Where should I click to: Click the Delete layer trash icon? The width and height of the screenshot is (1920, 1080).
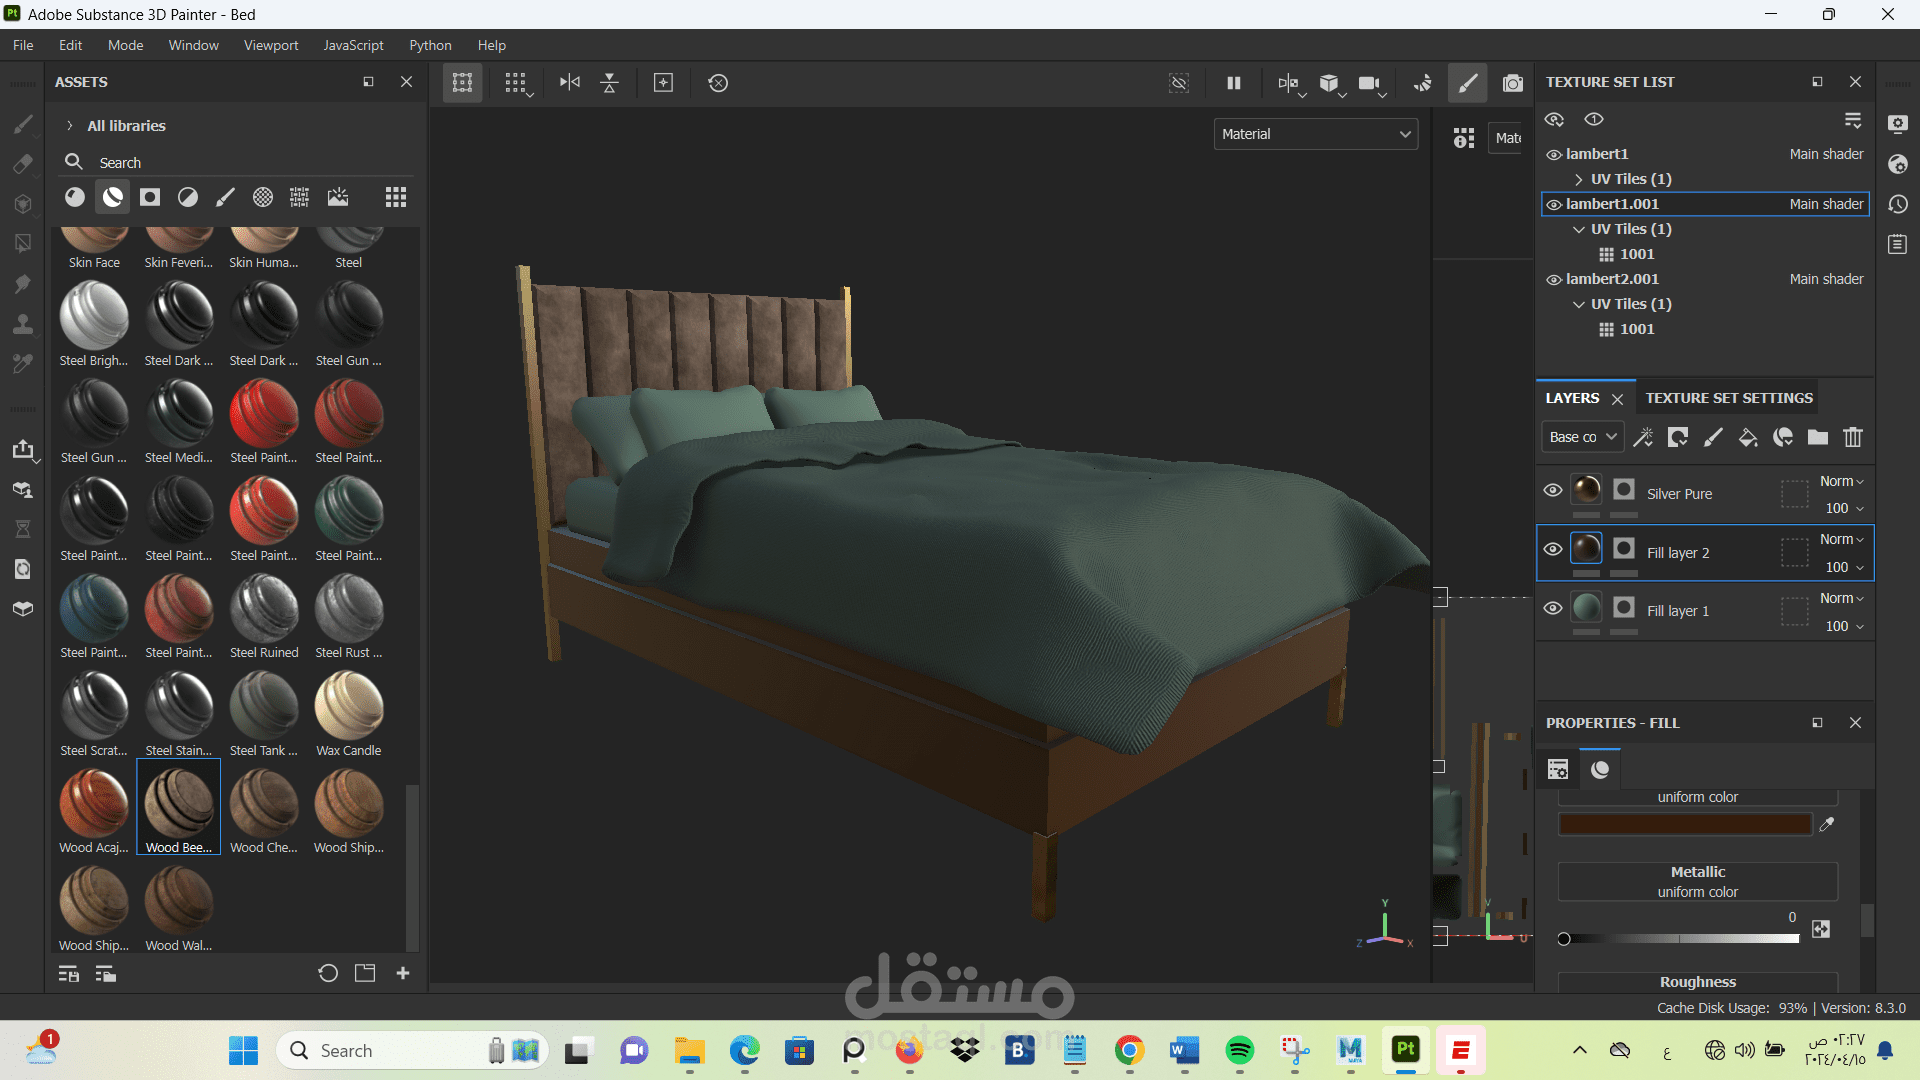pyautogui.click(x=1853, y=437)
